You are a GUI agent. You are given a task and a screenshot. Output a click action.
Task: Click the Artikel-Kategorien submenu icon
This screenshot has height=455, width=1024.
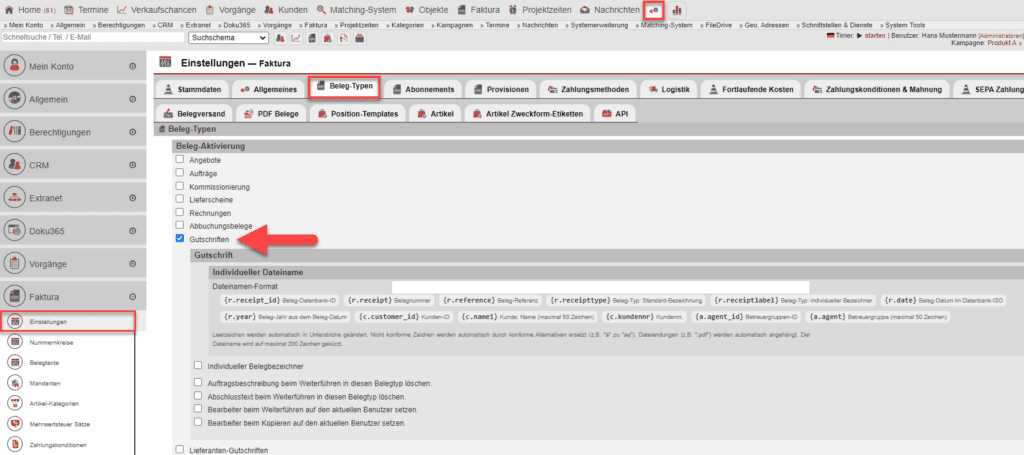(14, 403)
